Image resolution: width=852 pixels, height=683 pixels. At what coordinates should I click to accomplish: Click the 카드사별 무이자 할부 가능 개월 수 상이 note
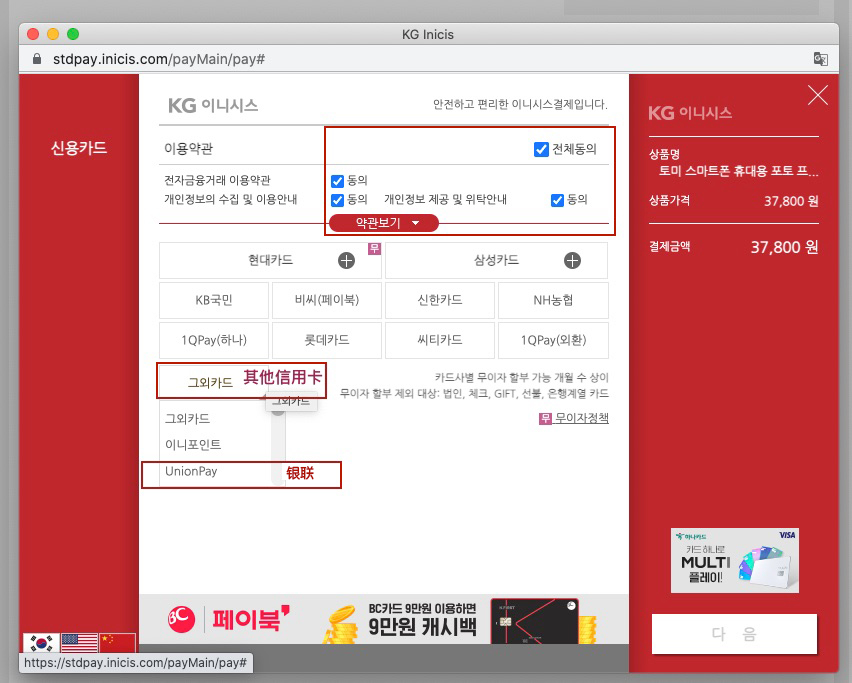pyautogui.click(x=522, y=378)
